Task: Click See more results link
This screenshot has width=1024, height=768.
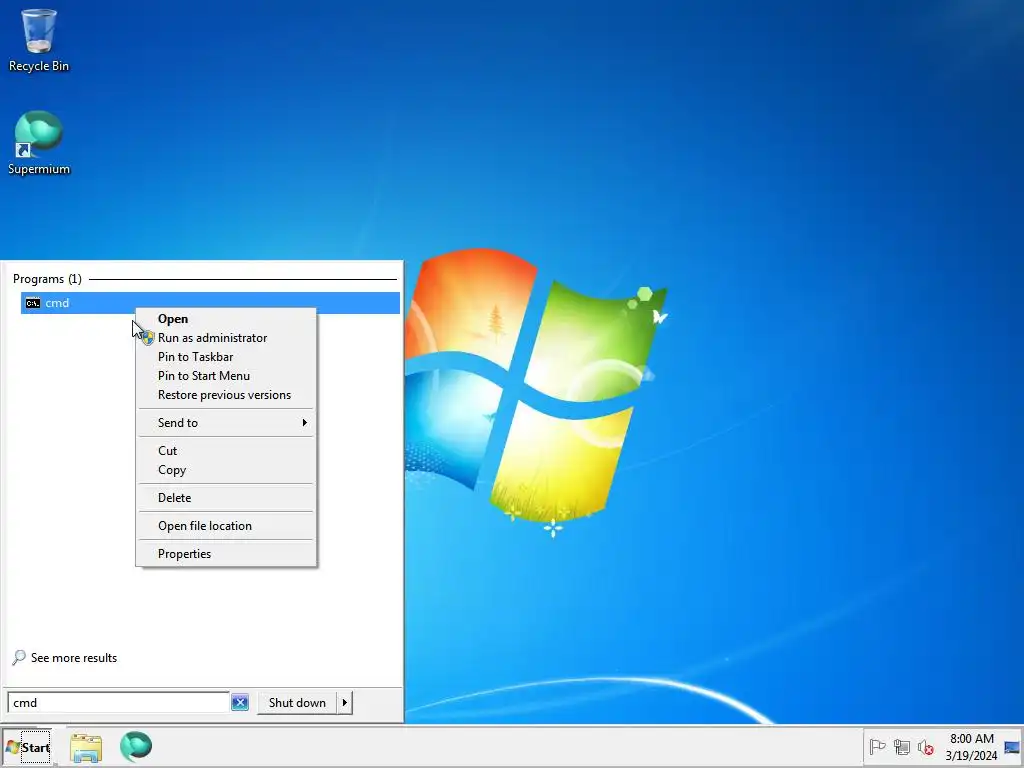Action: (x=74, y=658)
